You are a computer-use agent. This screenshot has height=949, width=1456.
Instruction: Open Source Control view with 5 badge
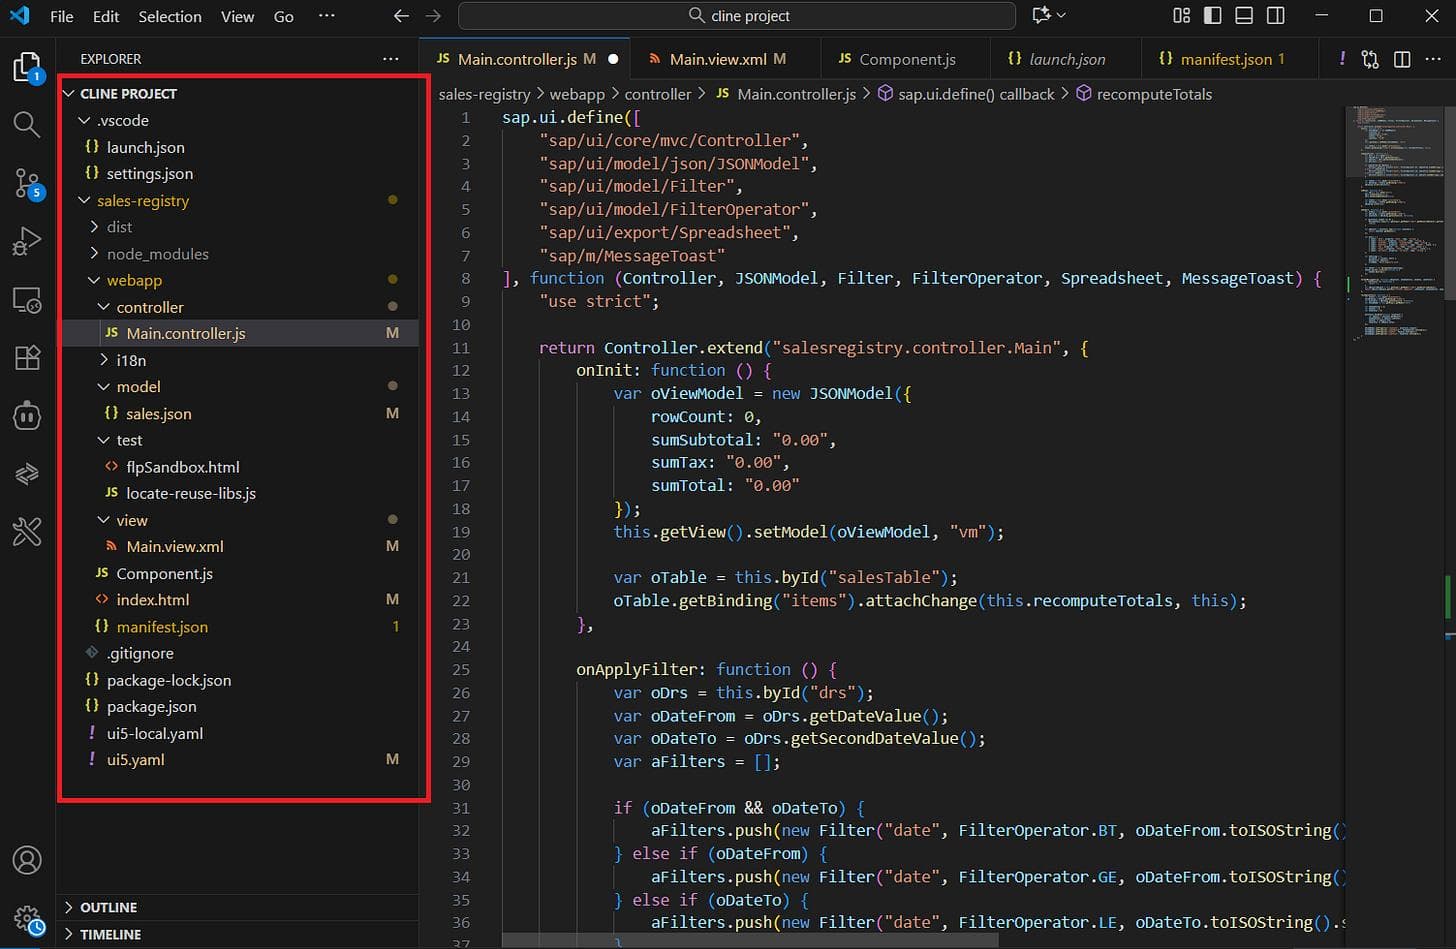click(x=27, y=183)
